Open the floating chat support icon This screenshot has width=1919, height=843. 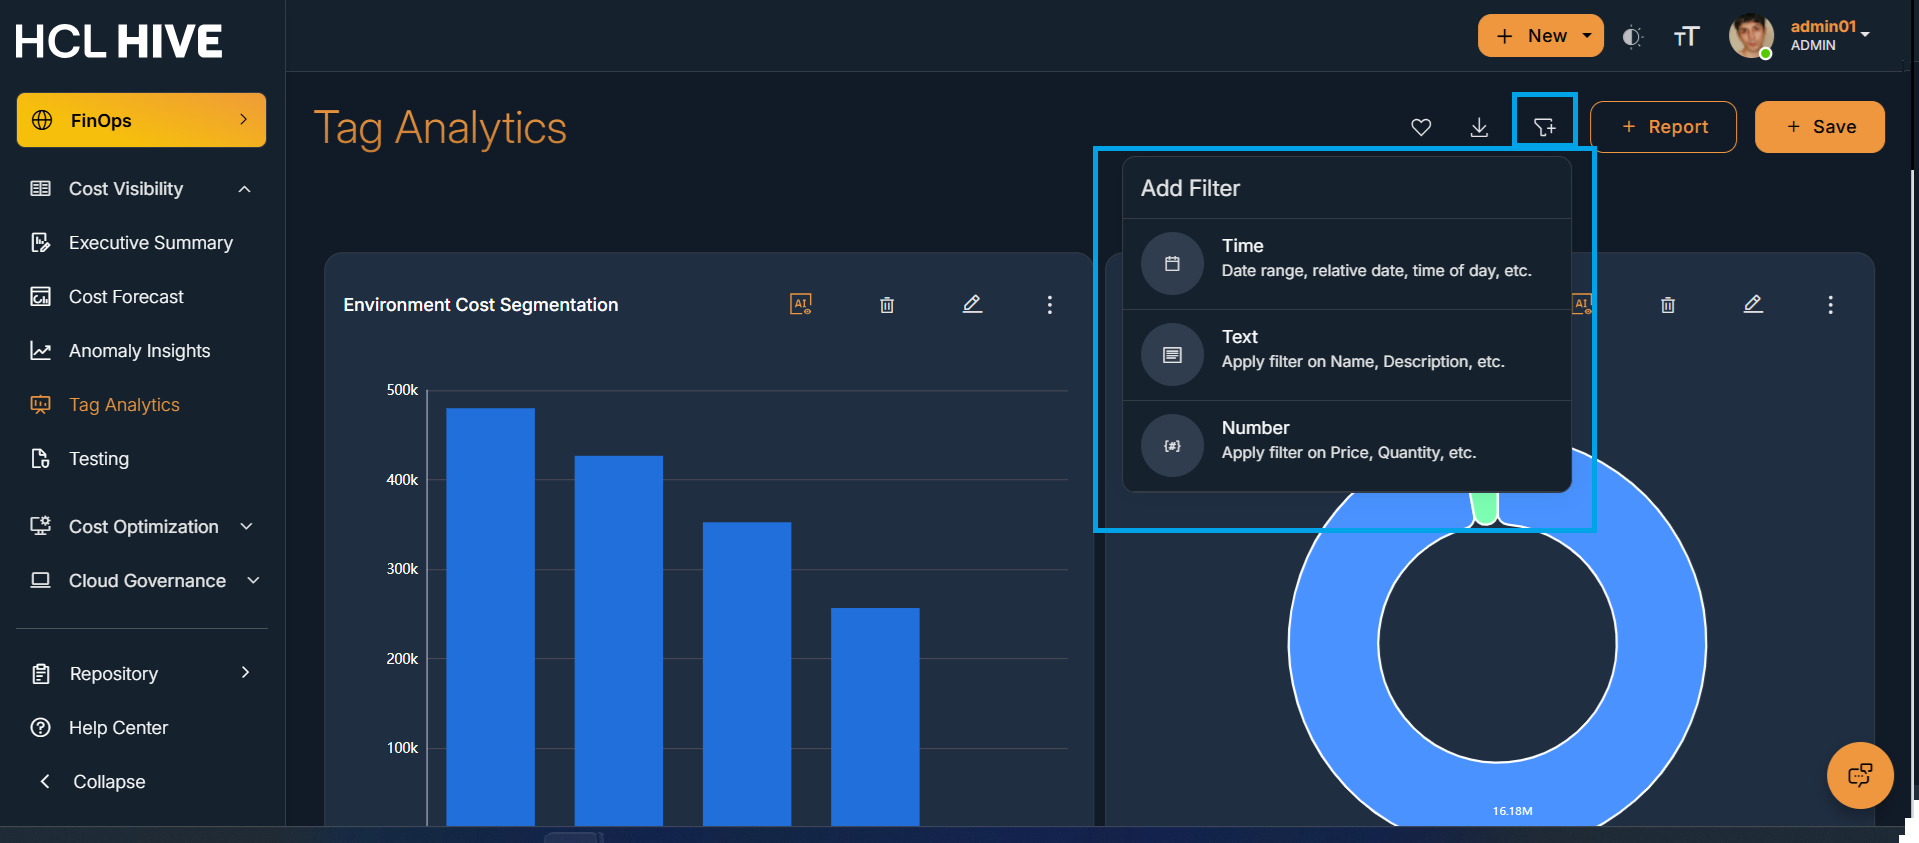click(1859, 775)
